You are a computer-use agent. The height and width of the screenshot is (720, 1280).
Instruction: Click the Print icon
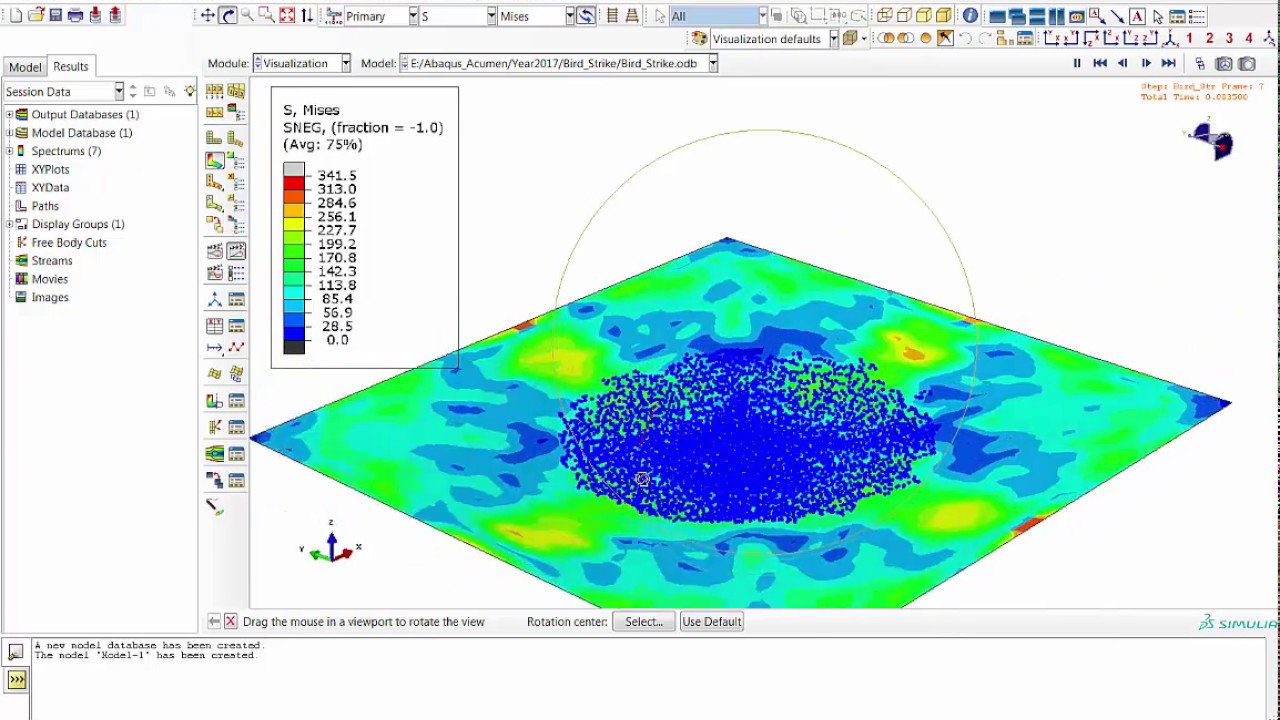75,16
